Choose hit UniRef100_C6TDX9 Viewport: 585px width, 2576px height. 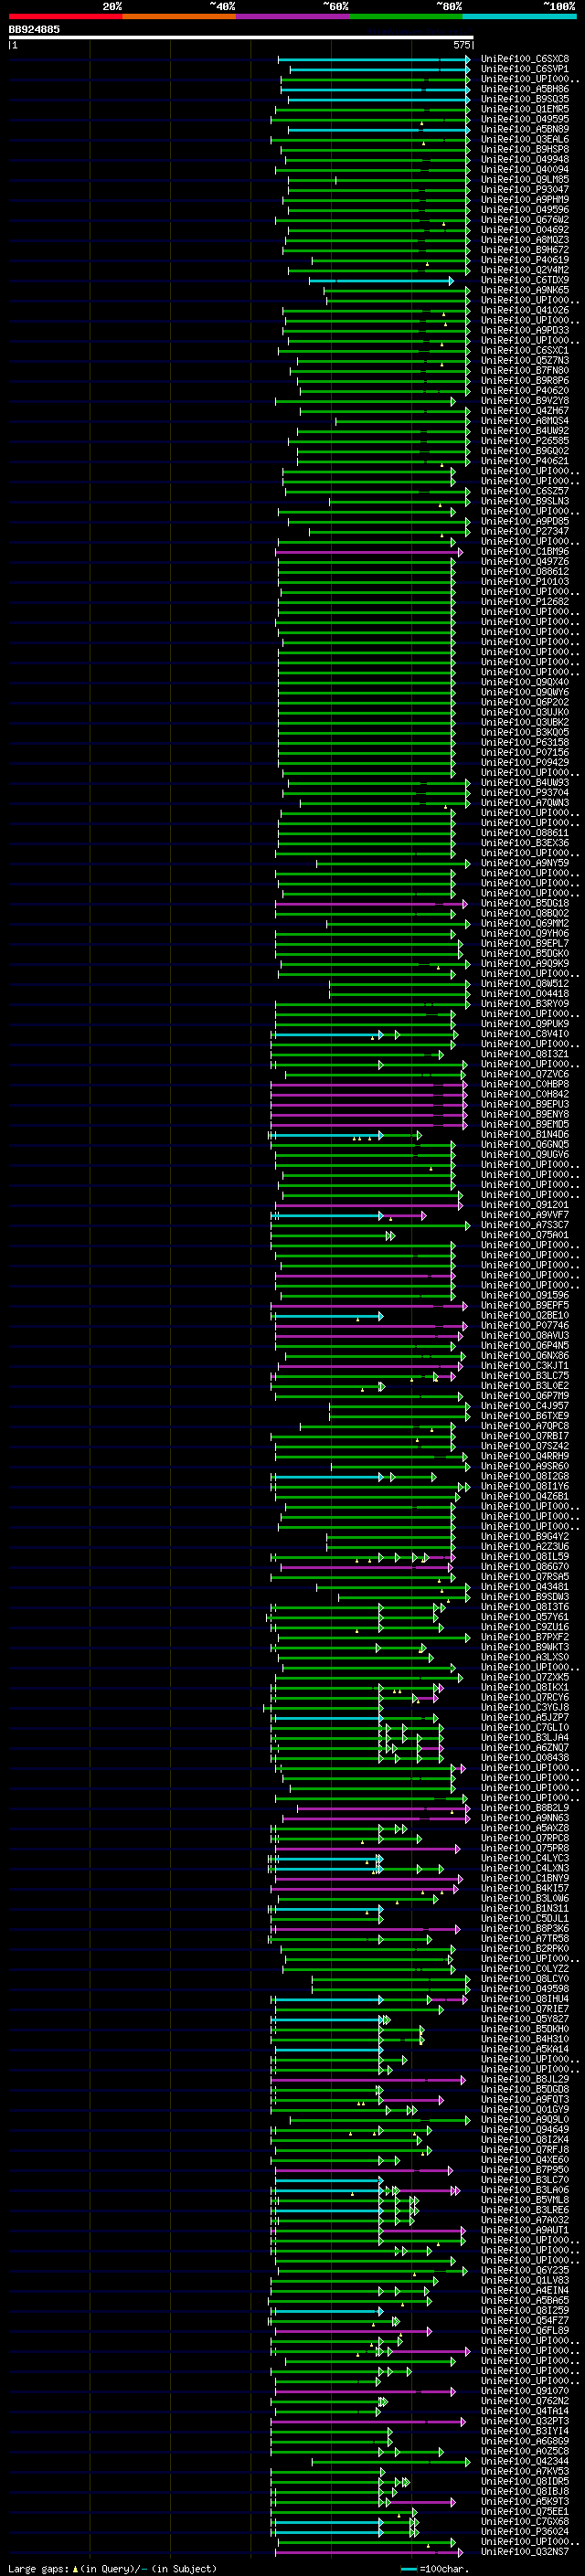(x=525, y=280)
